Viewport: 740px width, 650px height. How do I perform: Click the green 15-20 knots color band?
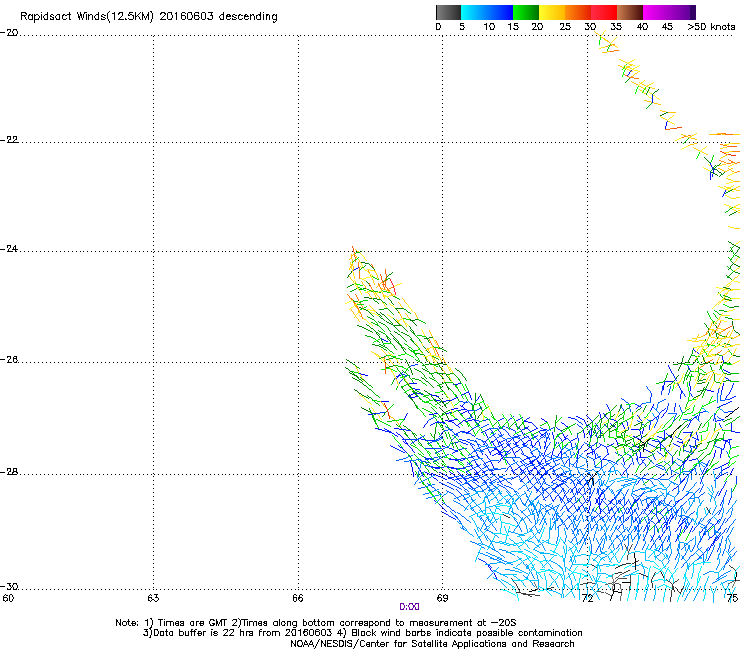point(526,12)
